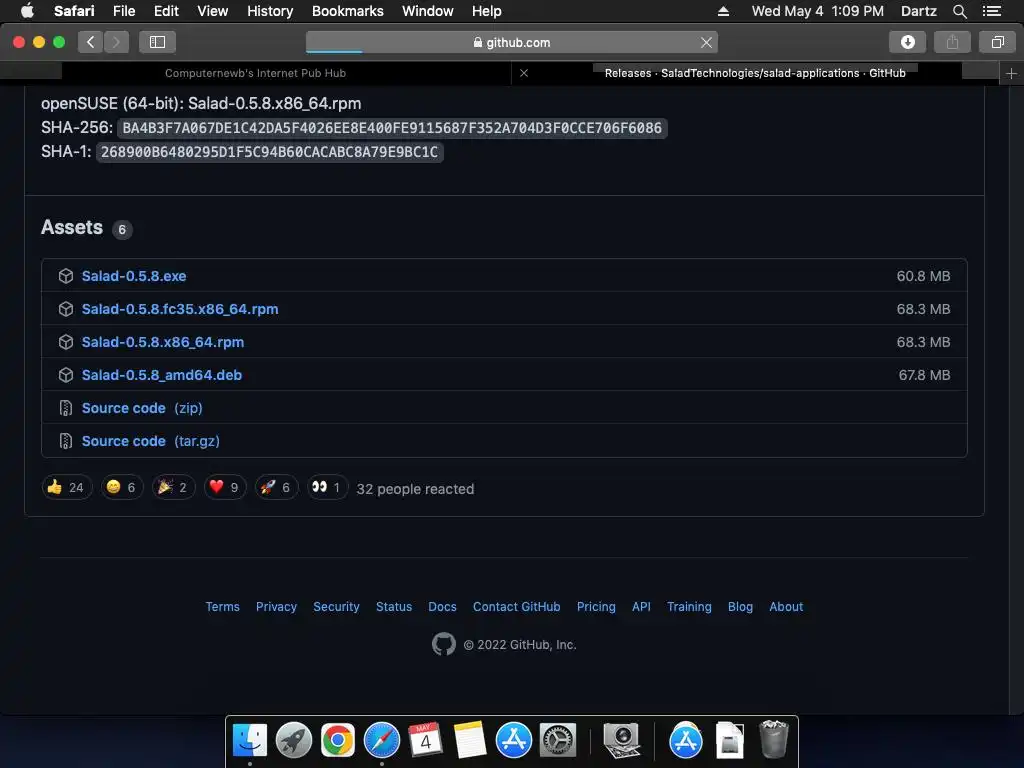The width and height of the screenshot is (1024, 768).
Task: Click the SHA-1 hash code text
Action: tap(270, 152)
